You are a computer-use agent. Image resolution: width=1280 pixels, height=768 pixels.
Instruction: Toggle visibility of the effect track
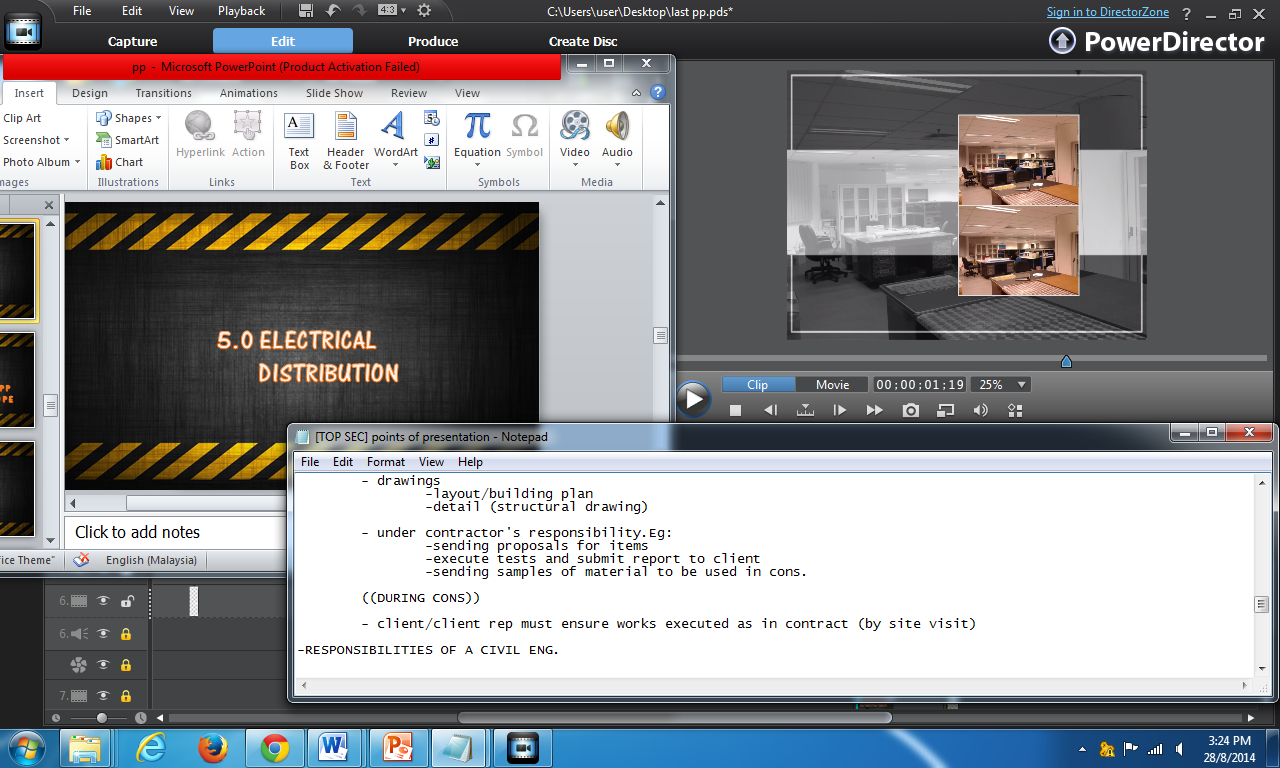click(103, 665)
